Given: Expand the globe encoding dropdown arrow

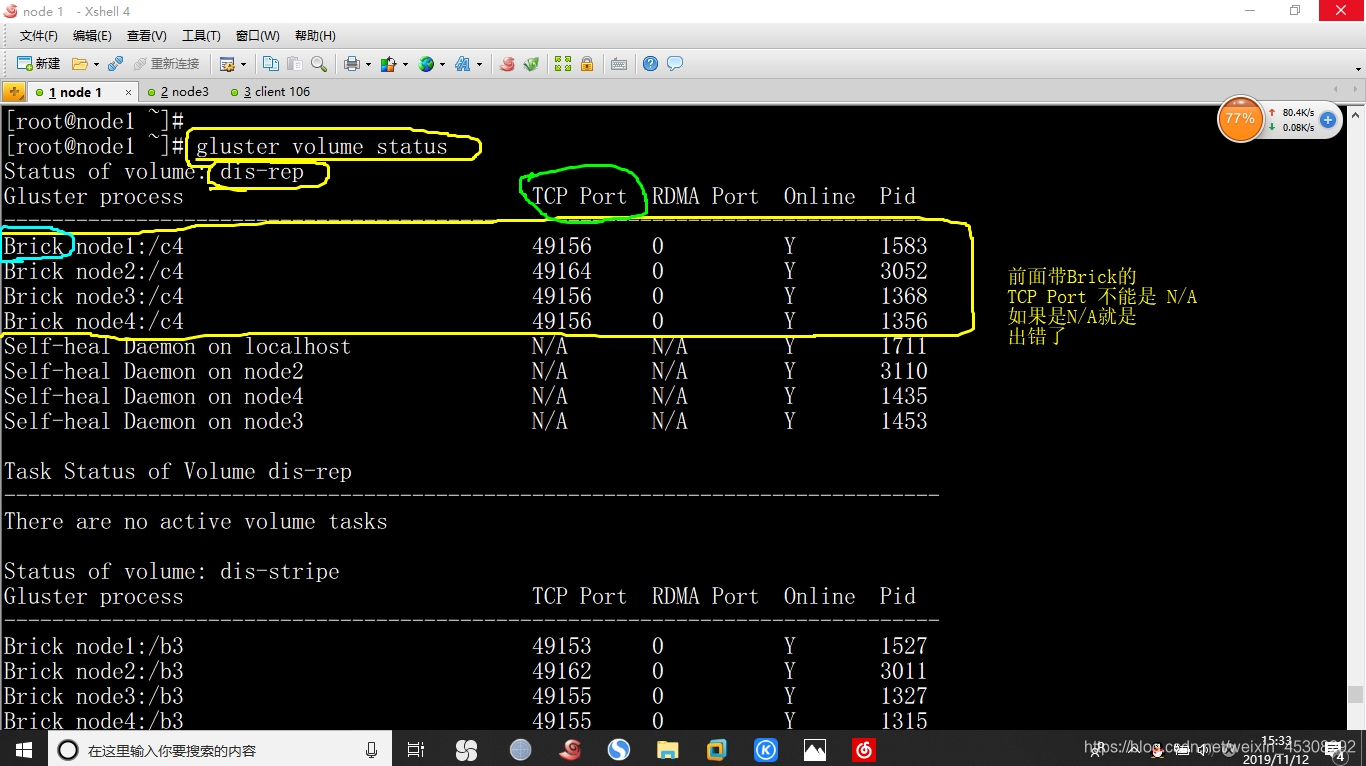Looking at the screenshot, I should [x=442, y=64].
